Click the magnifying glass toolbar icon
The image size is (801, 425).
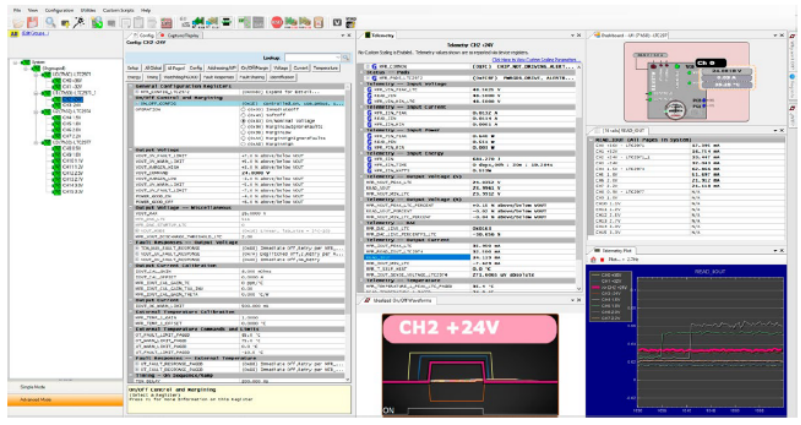(50, 22)
